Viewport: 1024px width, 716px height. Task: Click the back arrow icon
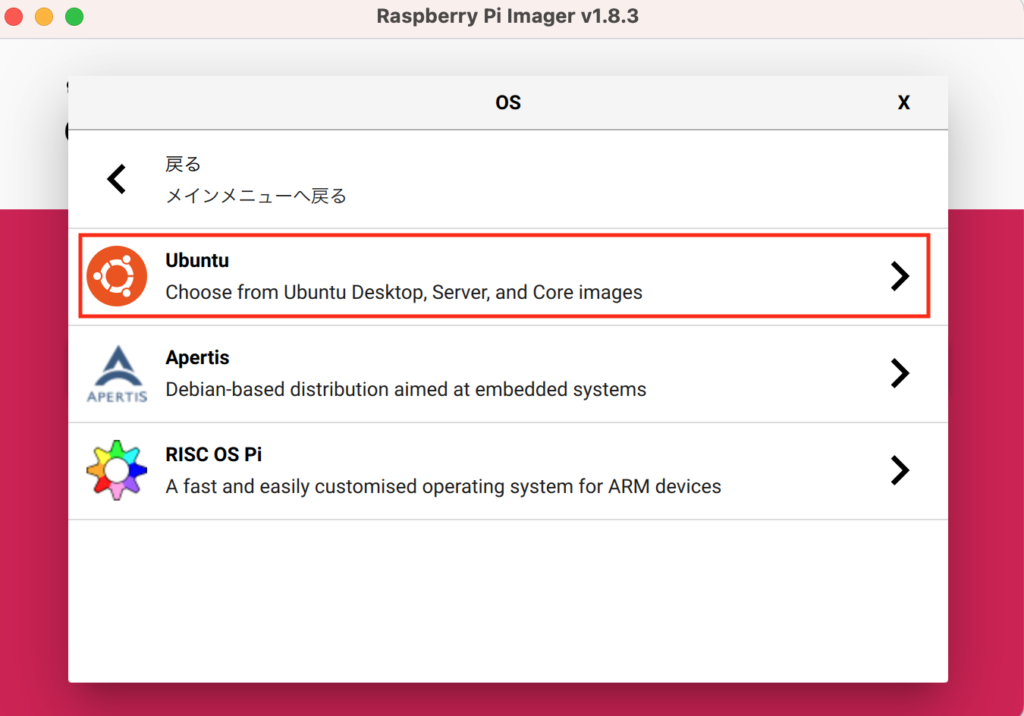pos(117,179)
